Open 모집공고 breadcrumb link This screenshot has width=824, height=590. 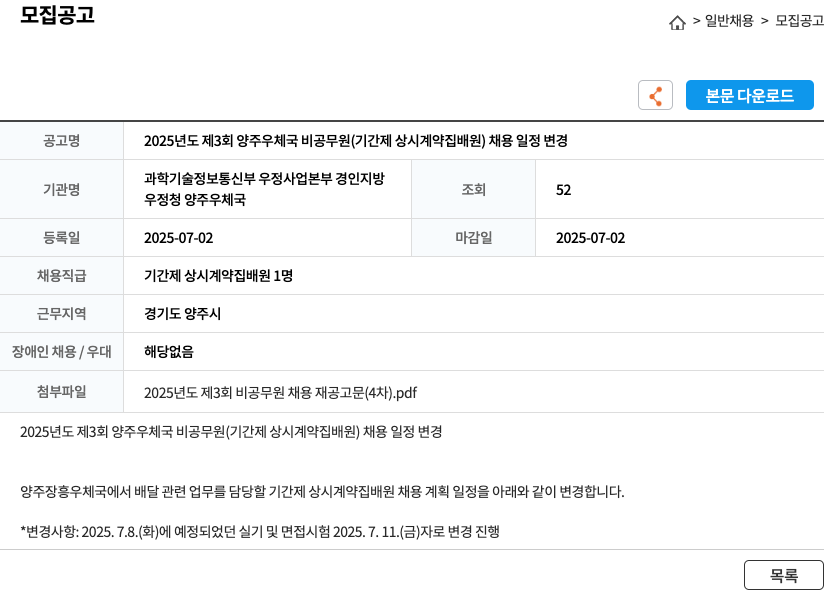click(x=799, y=21)
